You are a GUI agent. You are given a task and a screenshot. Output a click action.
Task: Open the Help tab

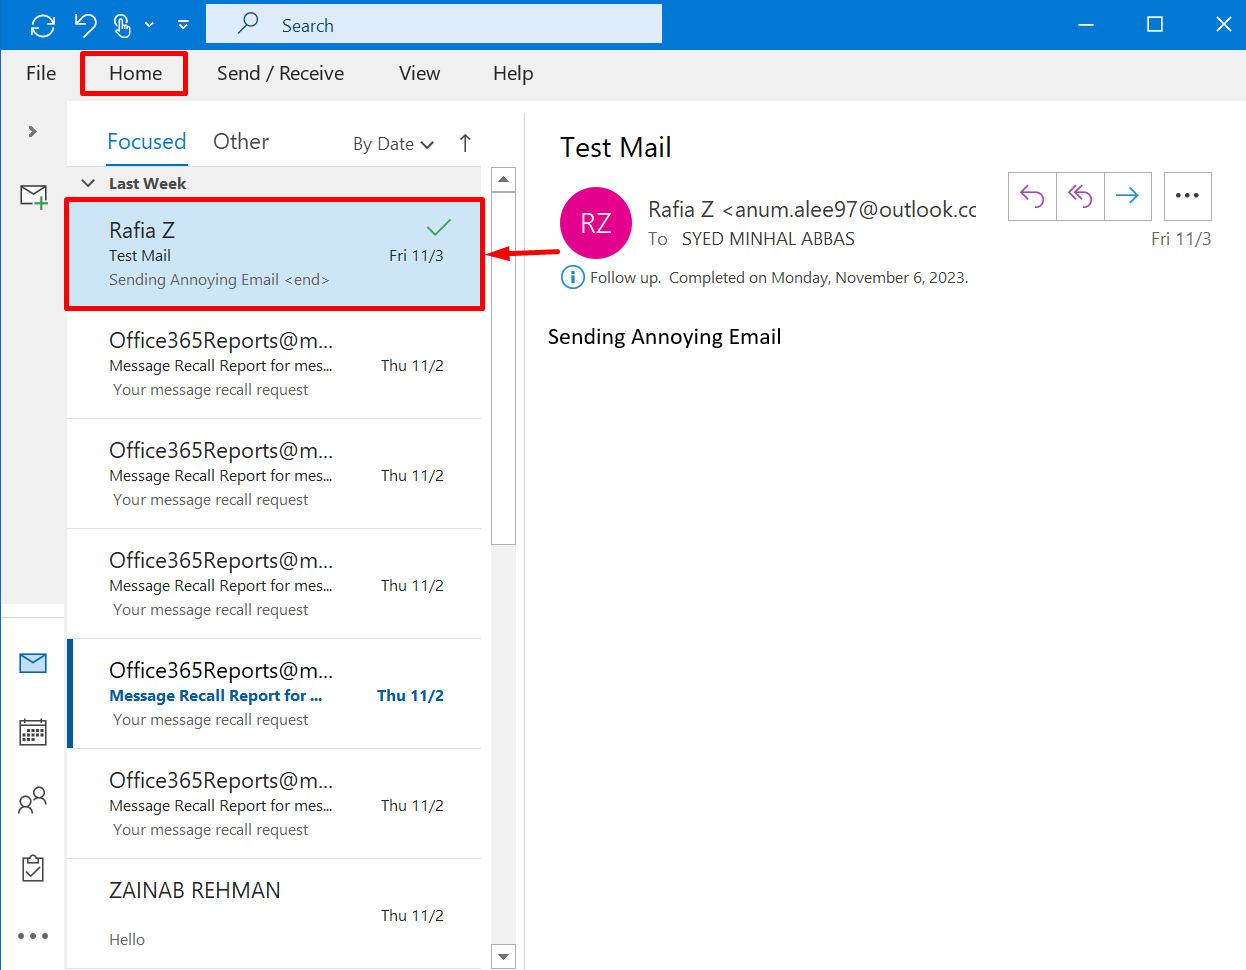coord(513,73)
